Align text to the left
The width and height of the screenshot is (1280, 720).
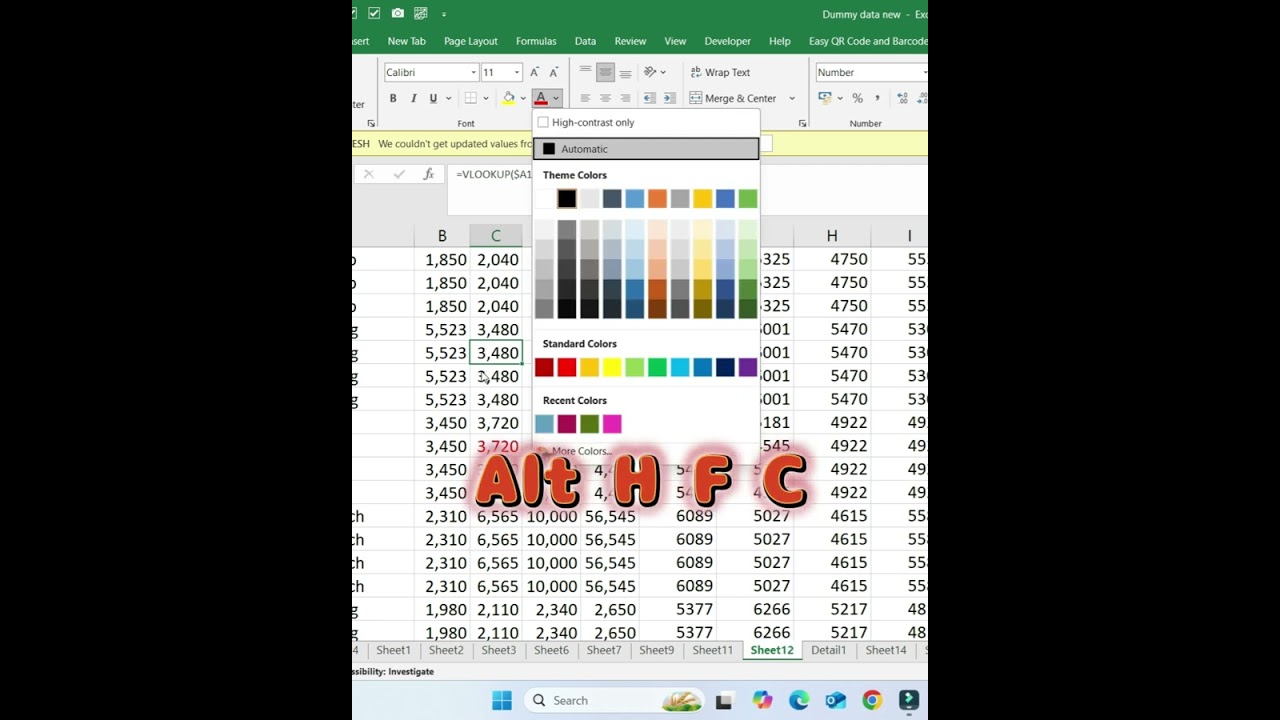point(585,98)
